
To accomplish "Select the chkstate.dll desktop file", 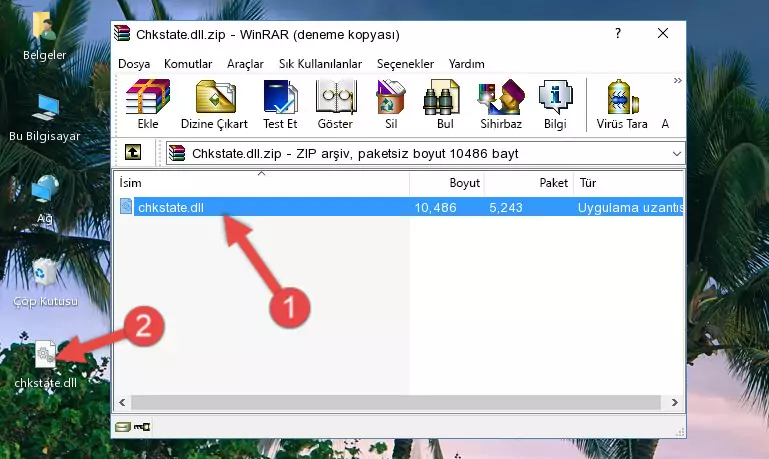I will (x=45, y=364).
